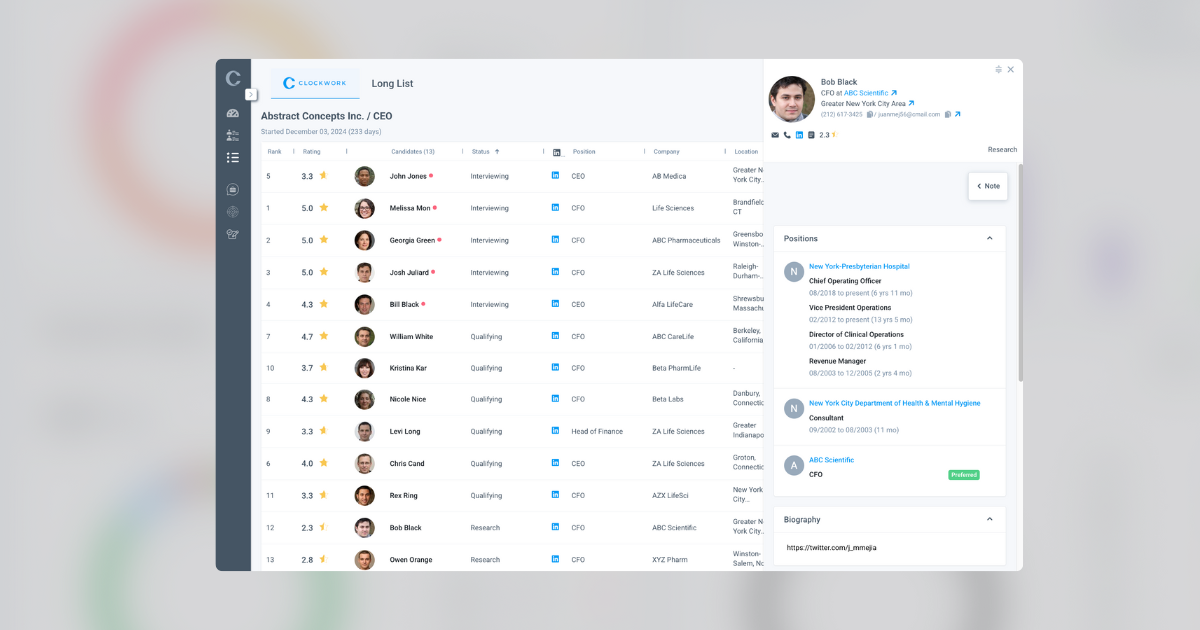This screenshot has width=1200, height=630.
Task: Click the Preferred badge for ABC Scientific
Action: (964, 475)
